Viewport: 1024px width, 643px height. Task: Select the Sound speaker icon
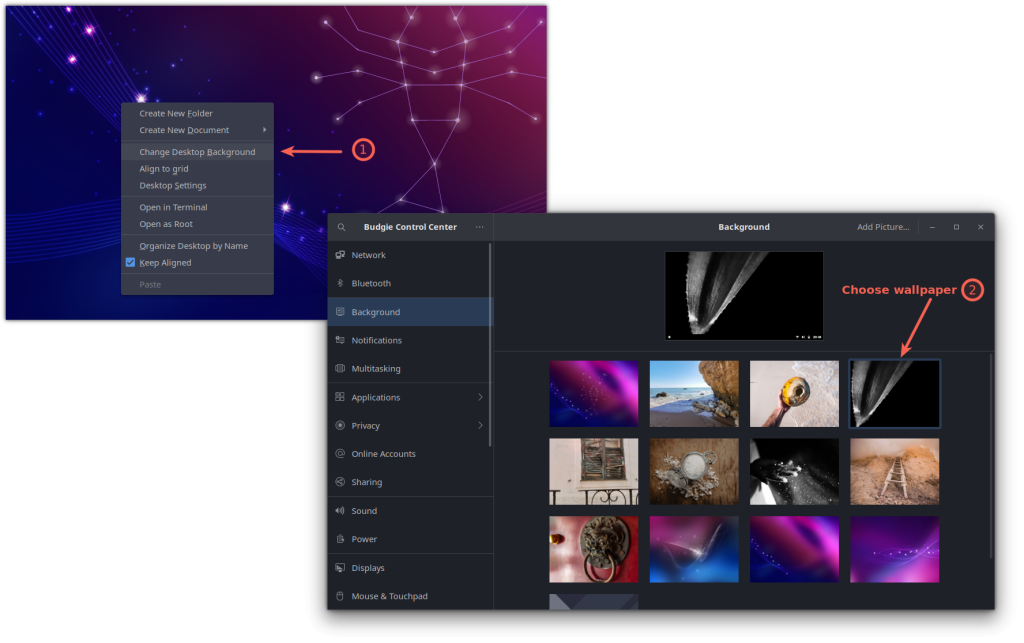[341, 511]
